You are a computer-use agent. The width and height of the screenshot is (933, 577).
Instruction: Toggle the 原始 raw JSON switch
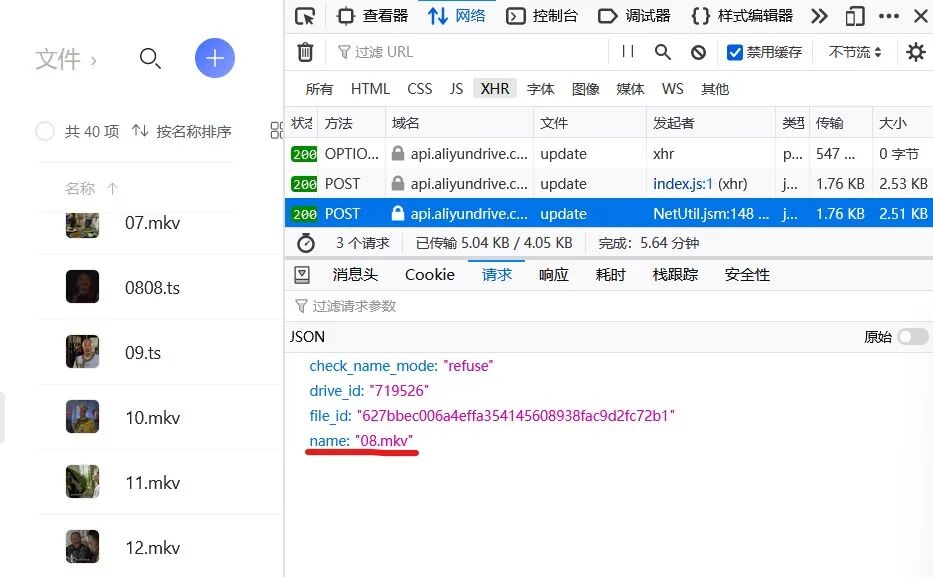(x=911, y=337)
